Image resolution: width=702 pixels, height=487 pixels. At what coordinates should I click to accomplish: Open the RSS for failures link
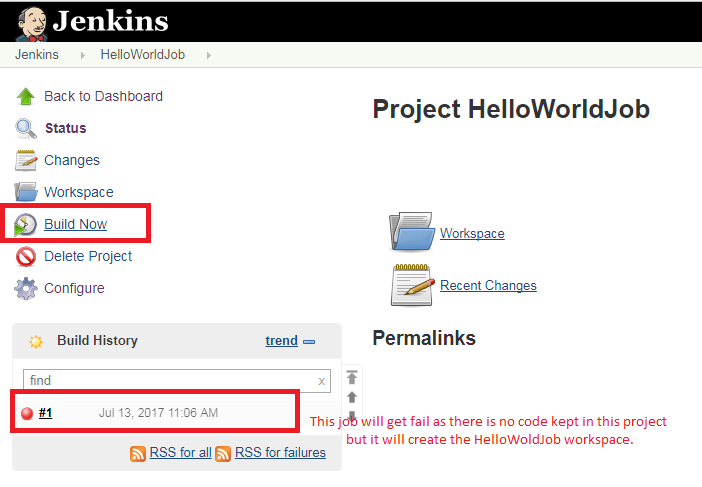pos(280,453)
